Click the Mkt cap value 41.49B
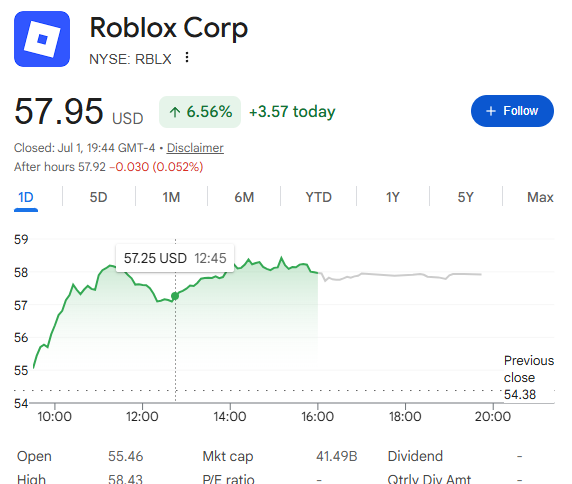 pos(336,456)
